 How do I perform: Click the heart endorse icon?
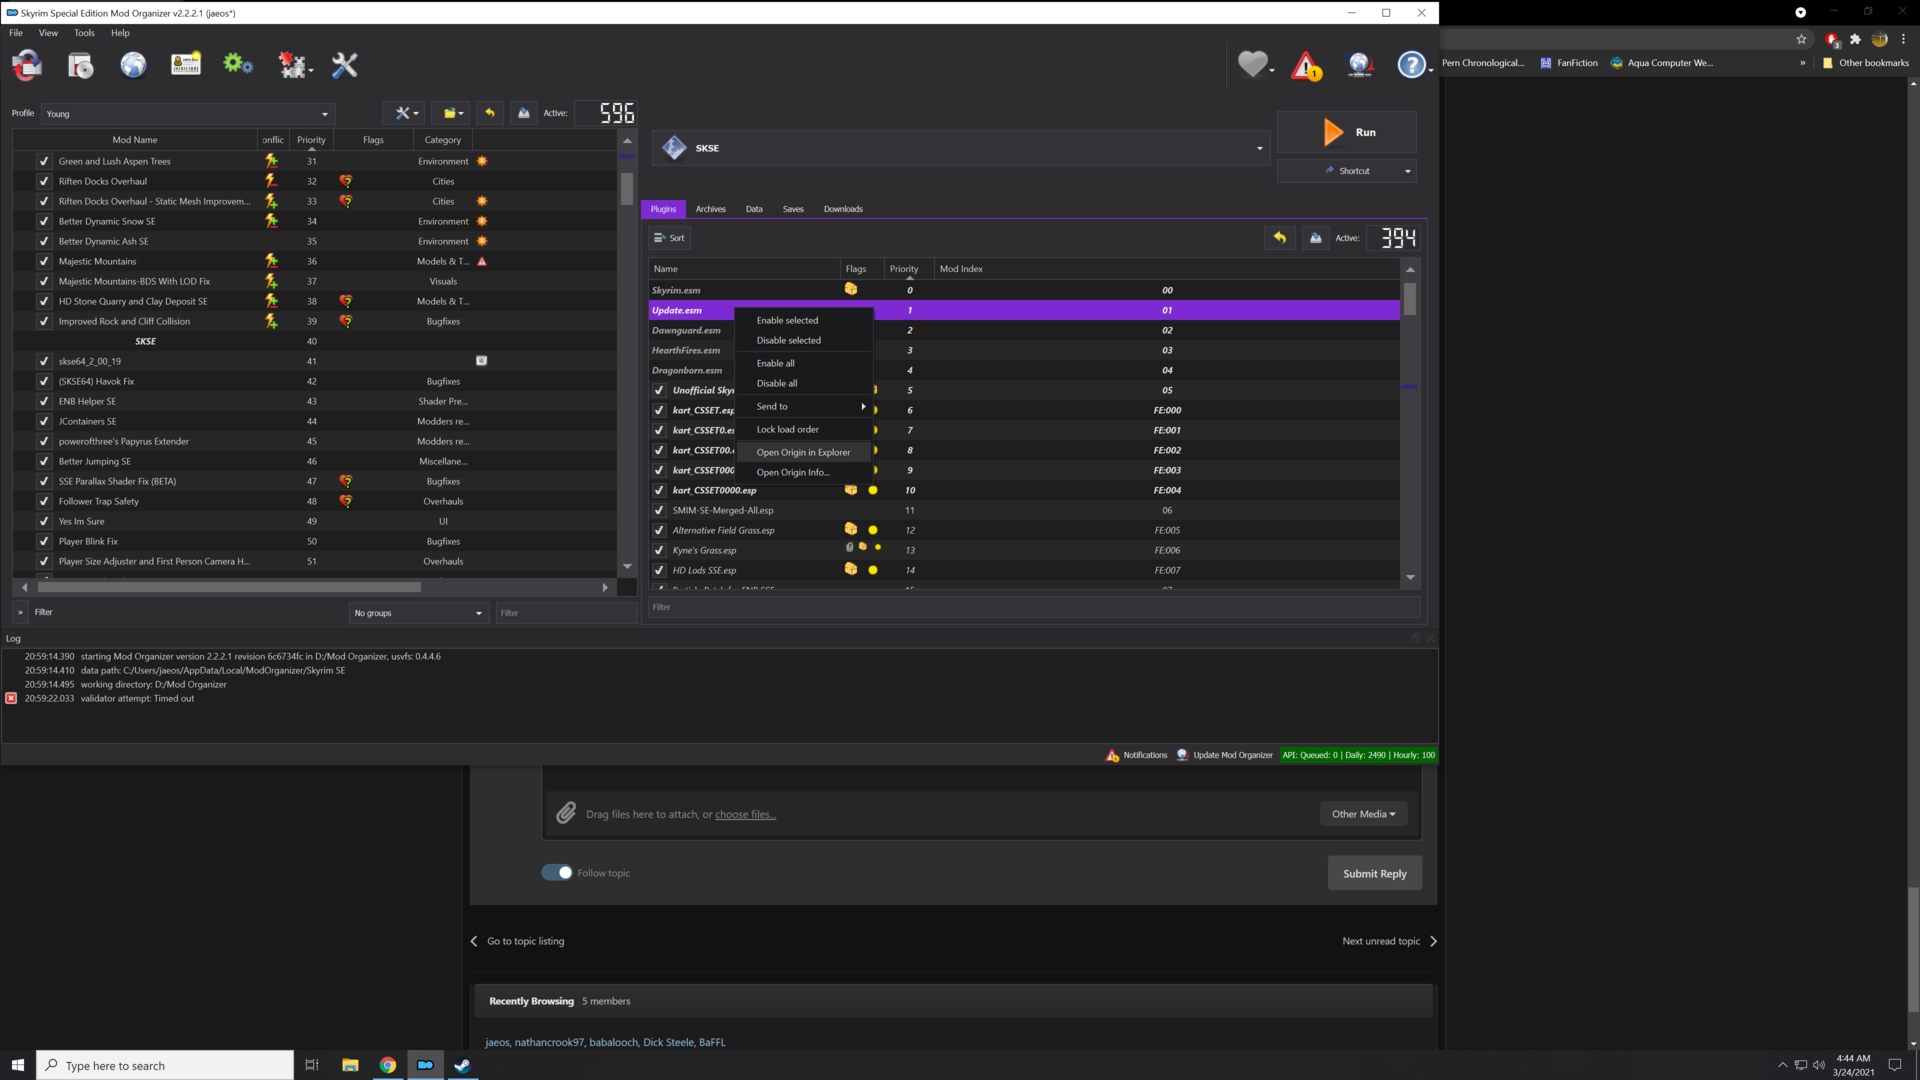[1253, 65]
